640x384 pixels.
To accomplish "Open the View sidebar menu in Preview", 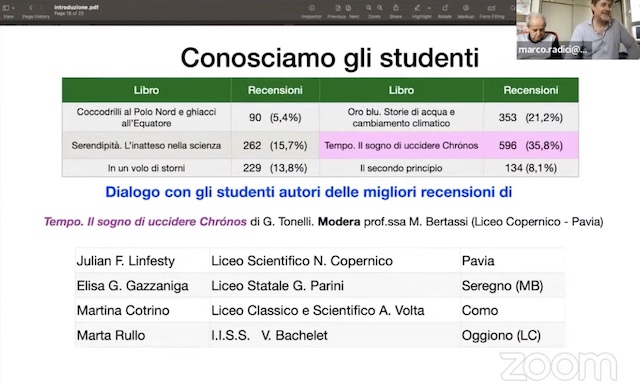I will point(8,8).
